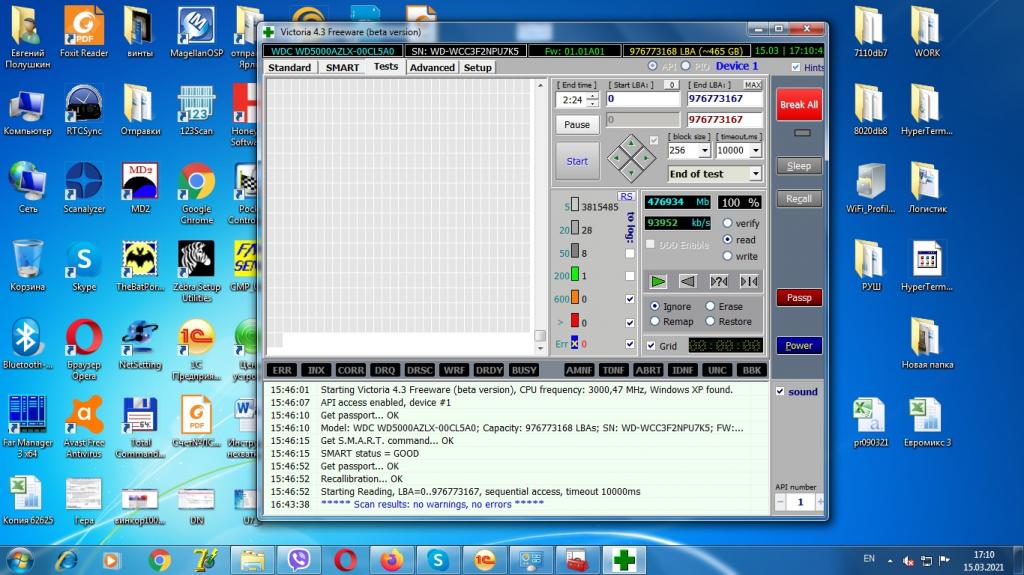Open Google Chrome desktop shortcut
This screenshot has width=1024, height=575.
(197, 193)
